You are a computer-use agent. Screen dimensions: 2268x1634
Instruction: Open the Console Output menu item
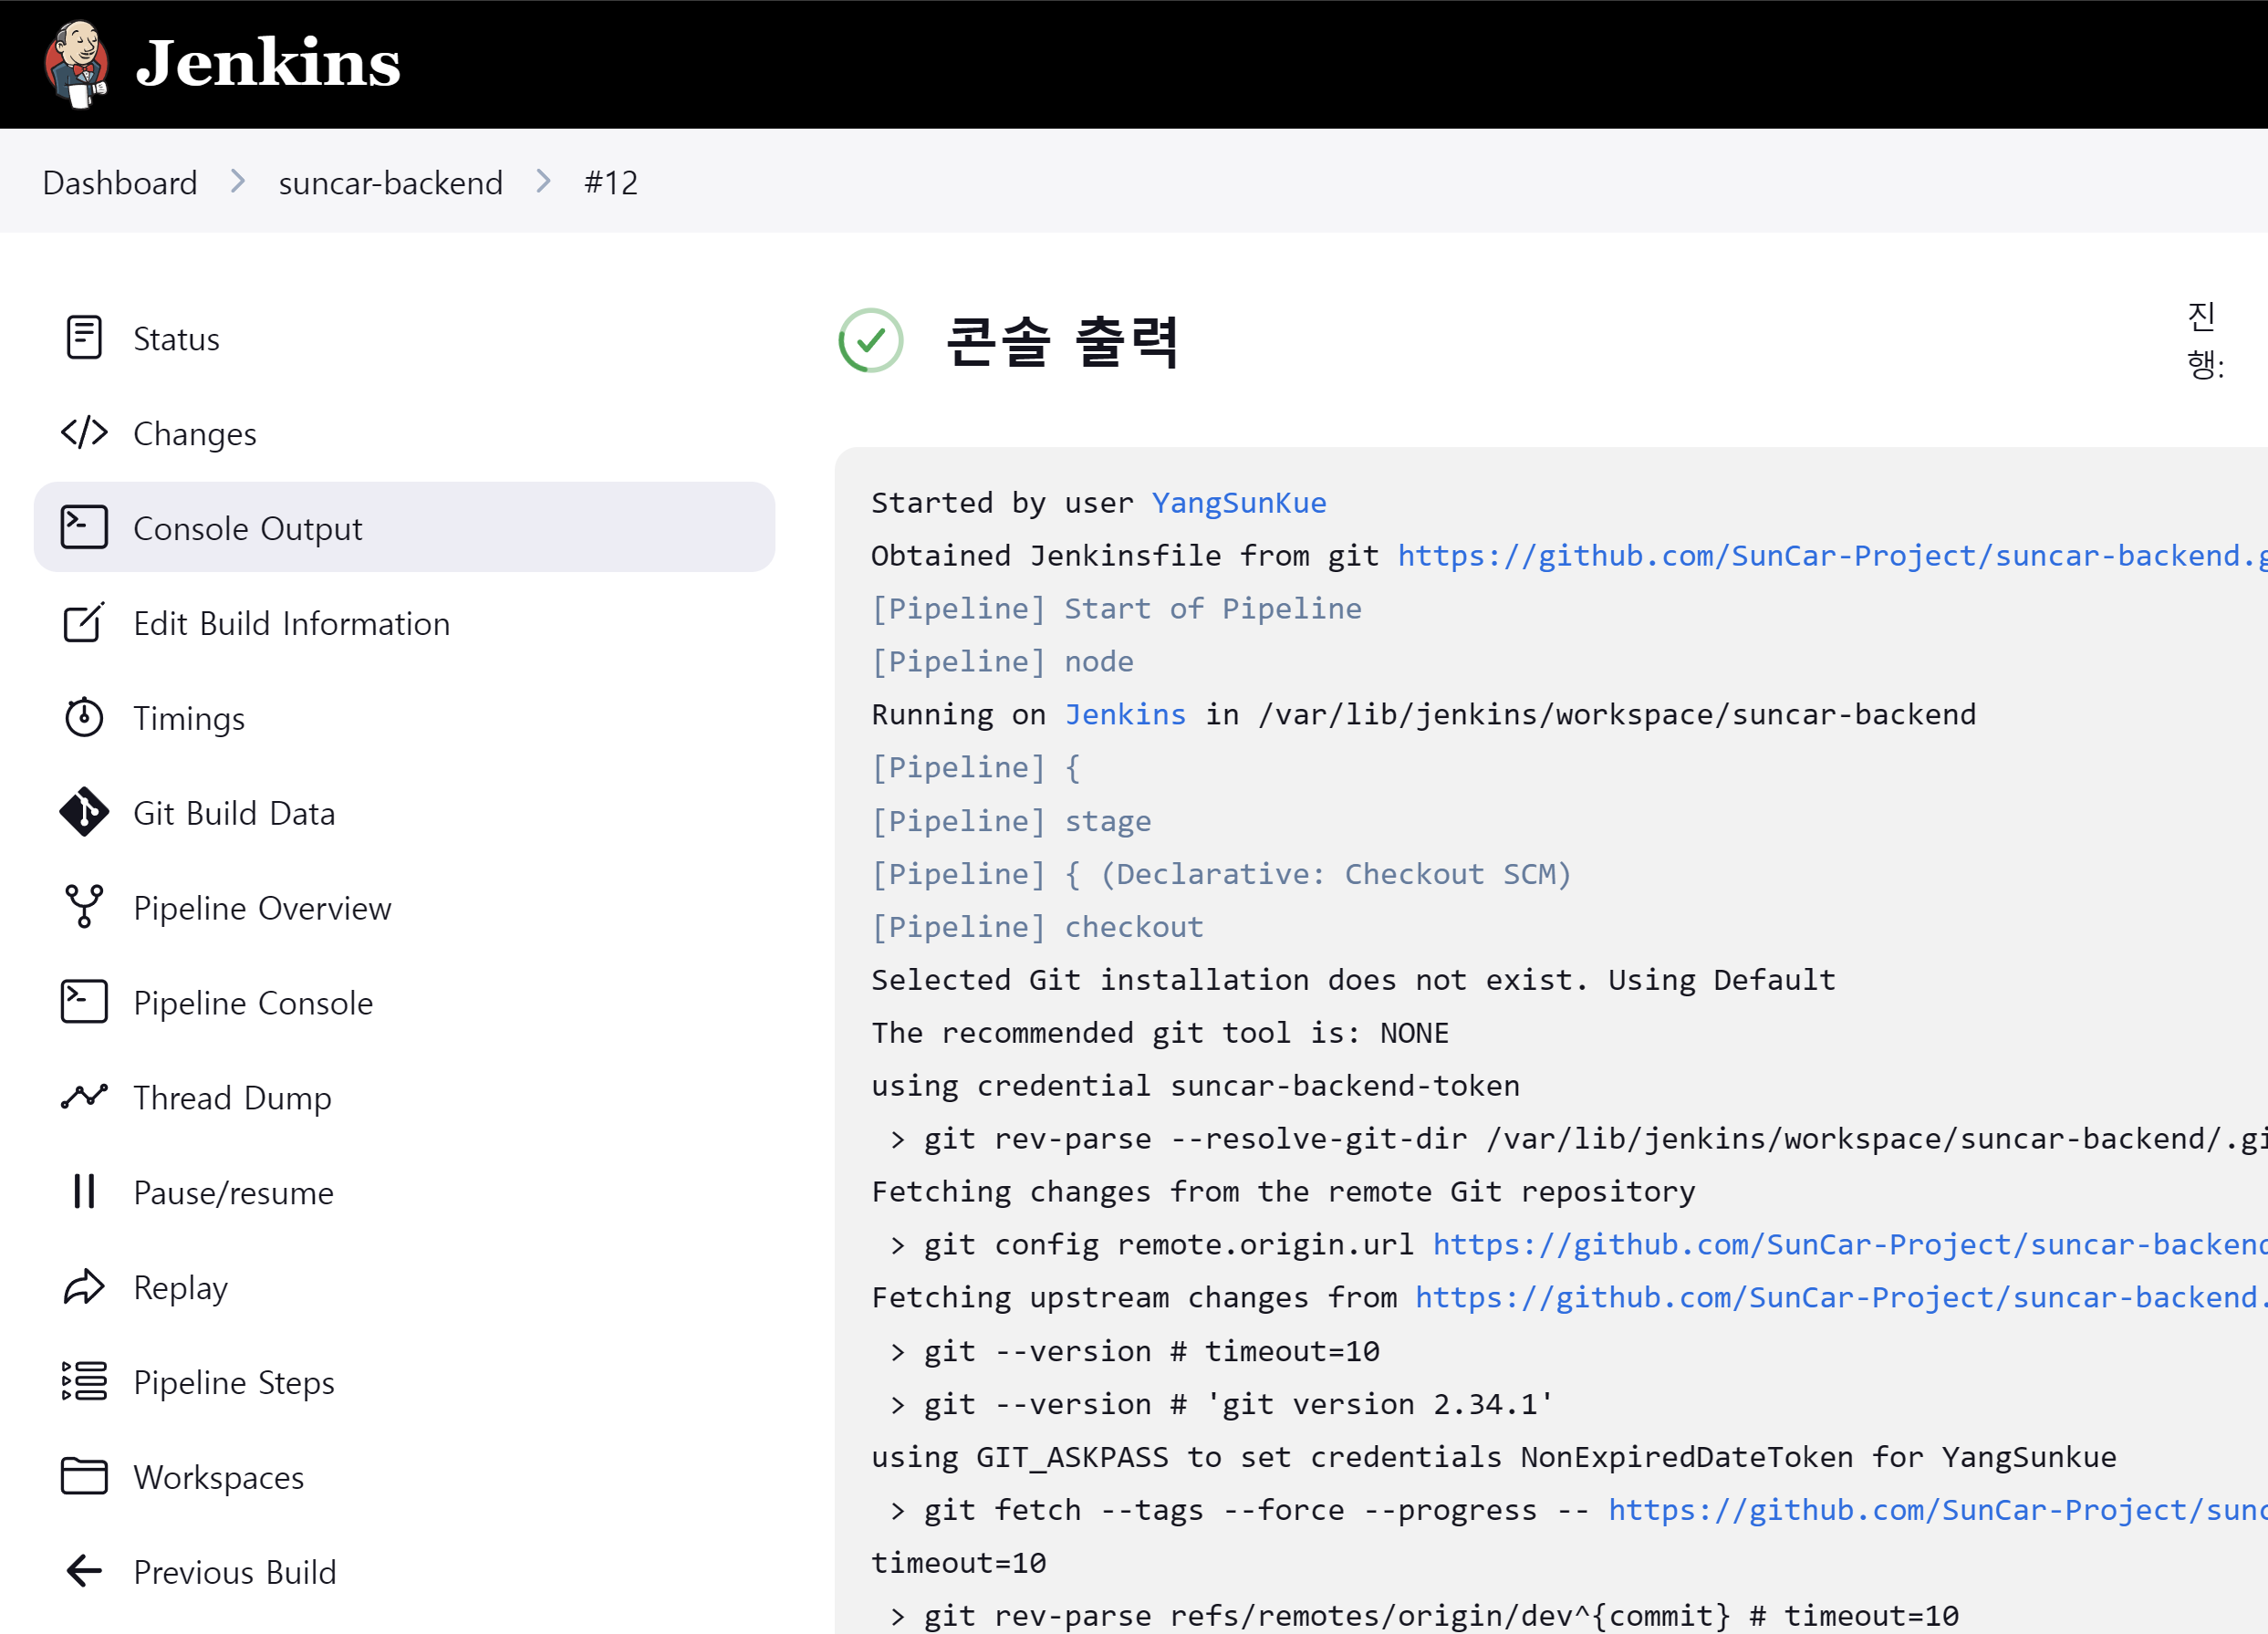coord(247,528)
